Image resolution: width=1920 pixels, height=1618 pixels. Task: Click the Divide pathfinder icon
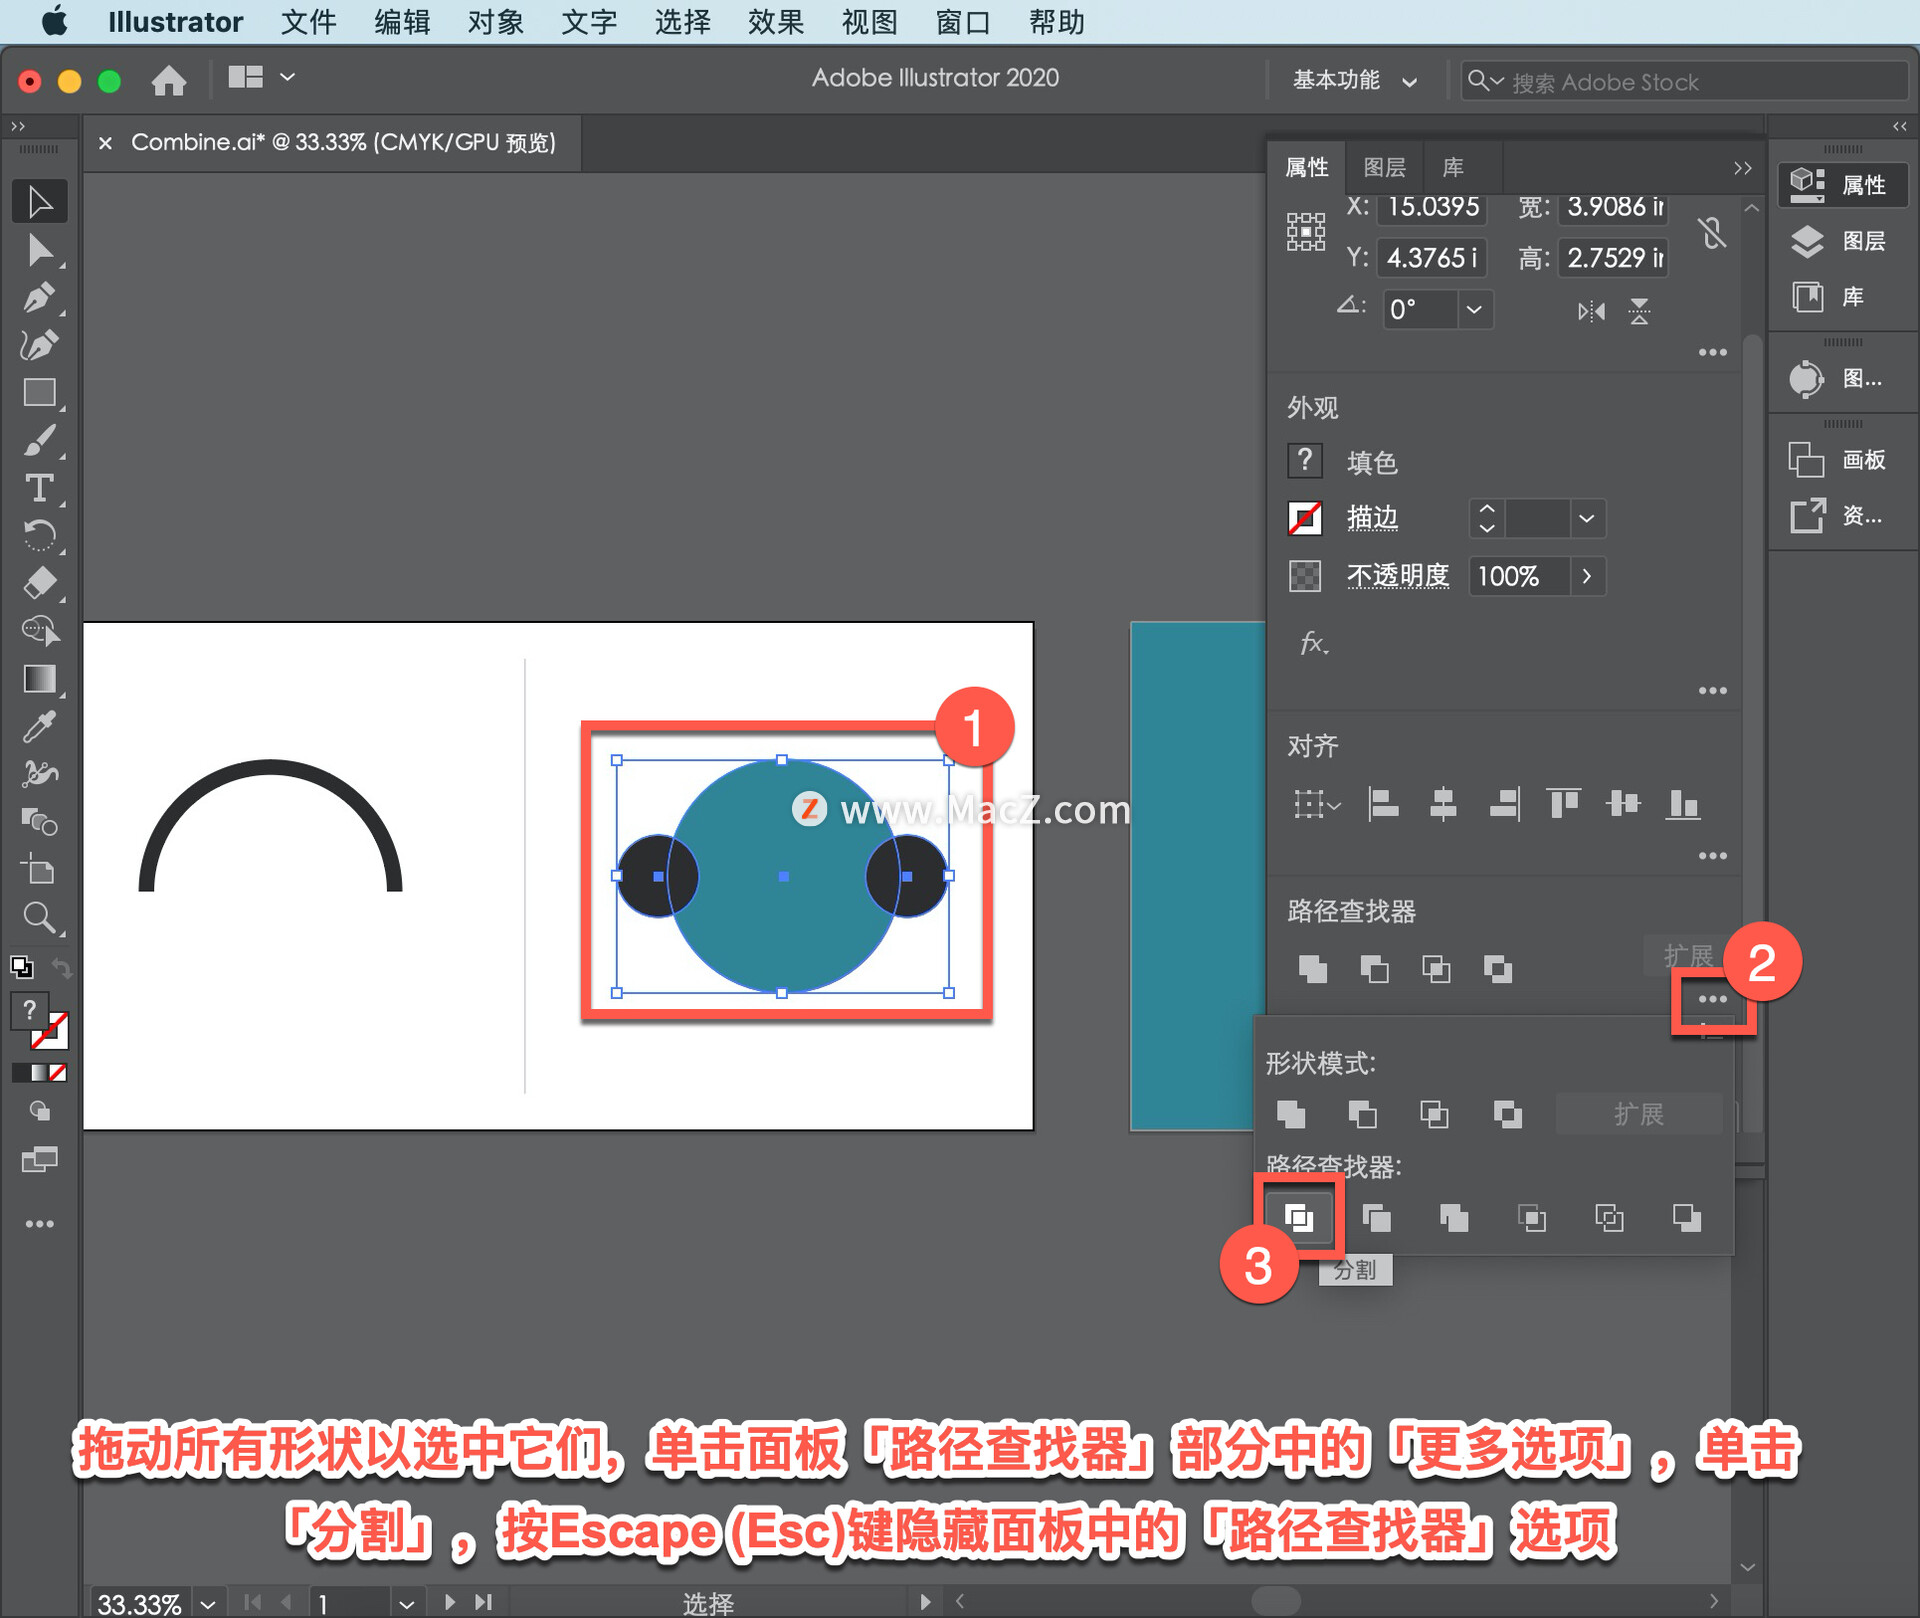[x=1298, y=1217]
